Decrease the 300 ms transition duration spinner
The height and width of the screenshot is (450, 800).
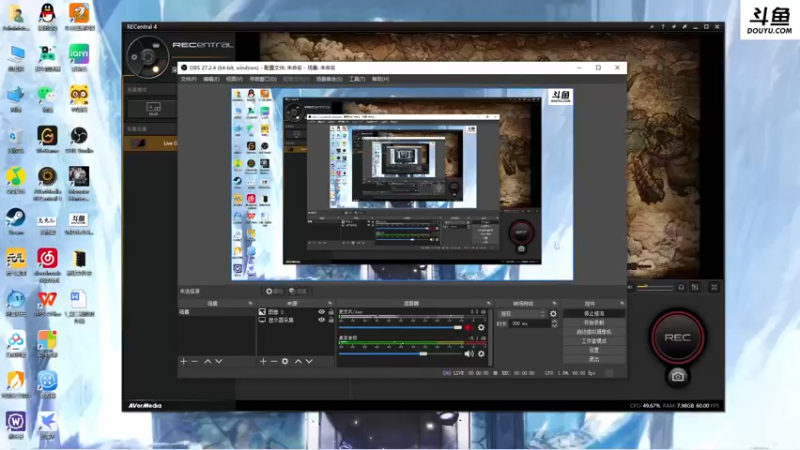555,326
